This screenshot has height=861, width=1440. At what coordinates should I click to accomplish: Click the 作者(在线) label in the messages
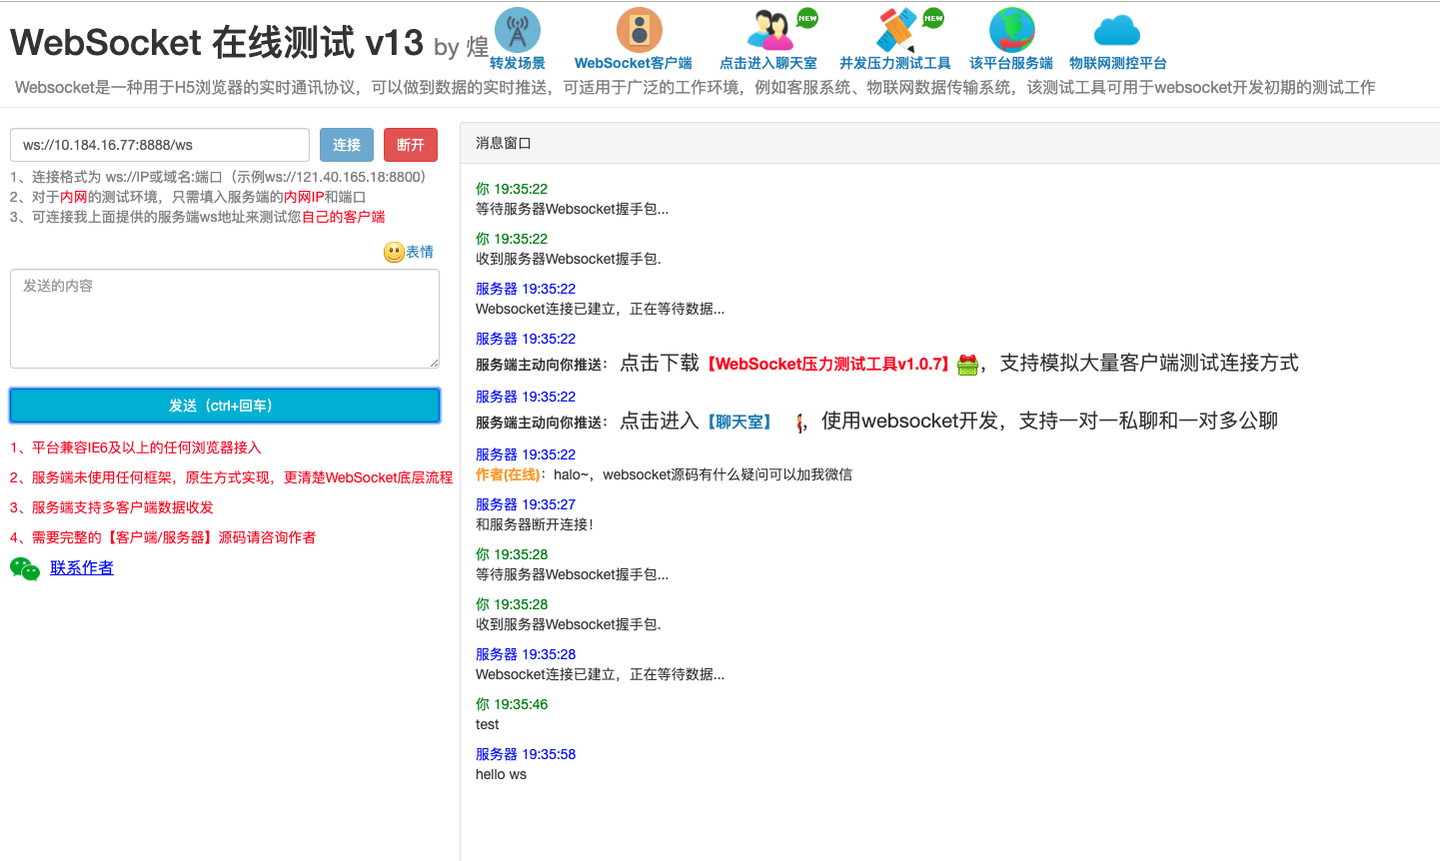(505, 473)
